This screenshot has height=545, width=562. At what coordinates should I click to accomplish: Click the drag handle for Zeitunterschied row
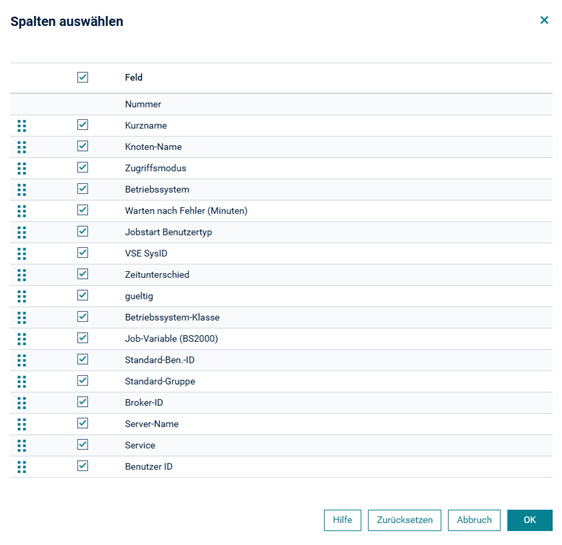click(22, 275)
